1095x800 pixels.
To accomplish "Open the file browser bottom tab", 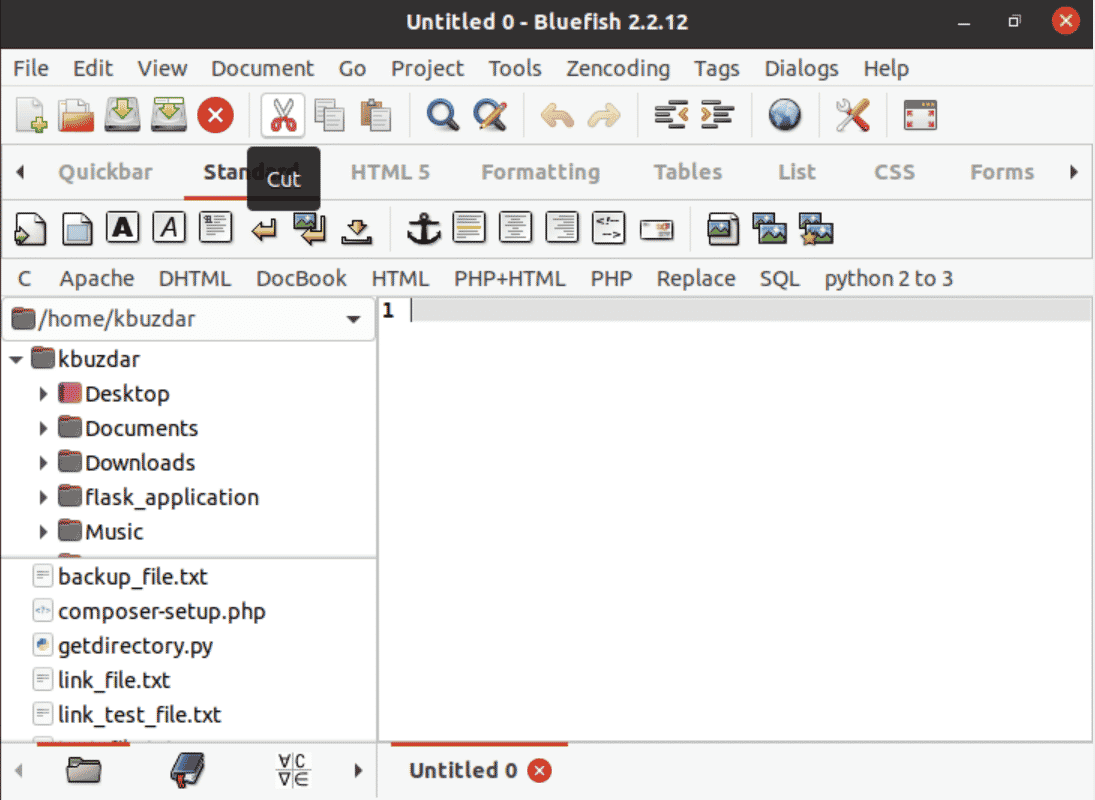I will pos(84,771).
